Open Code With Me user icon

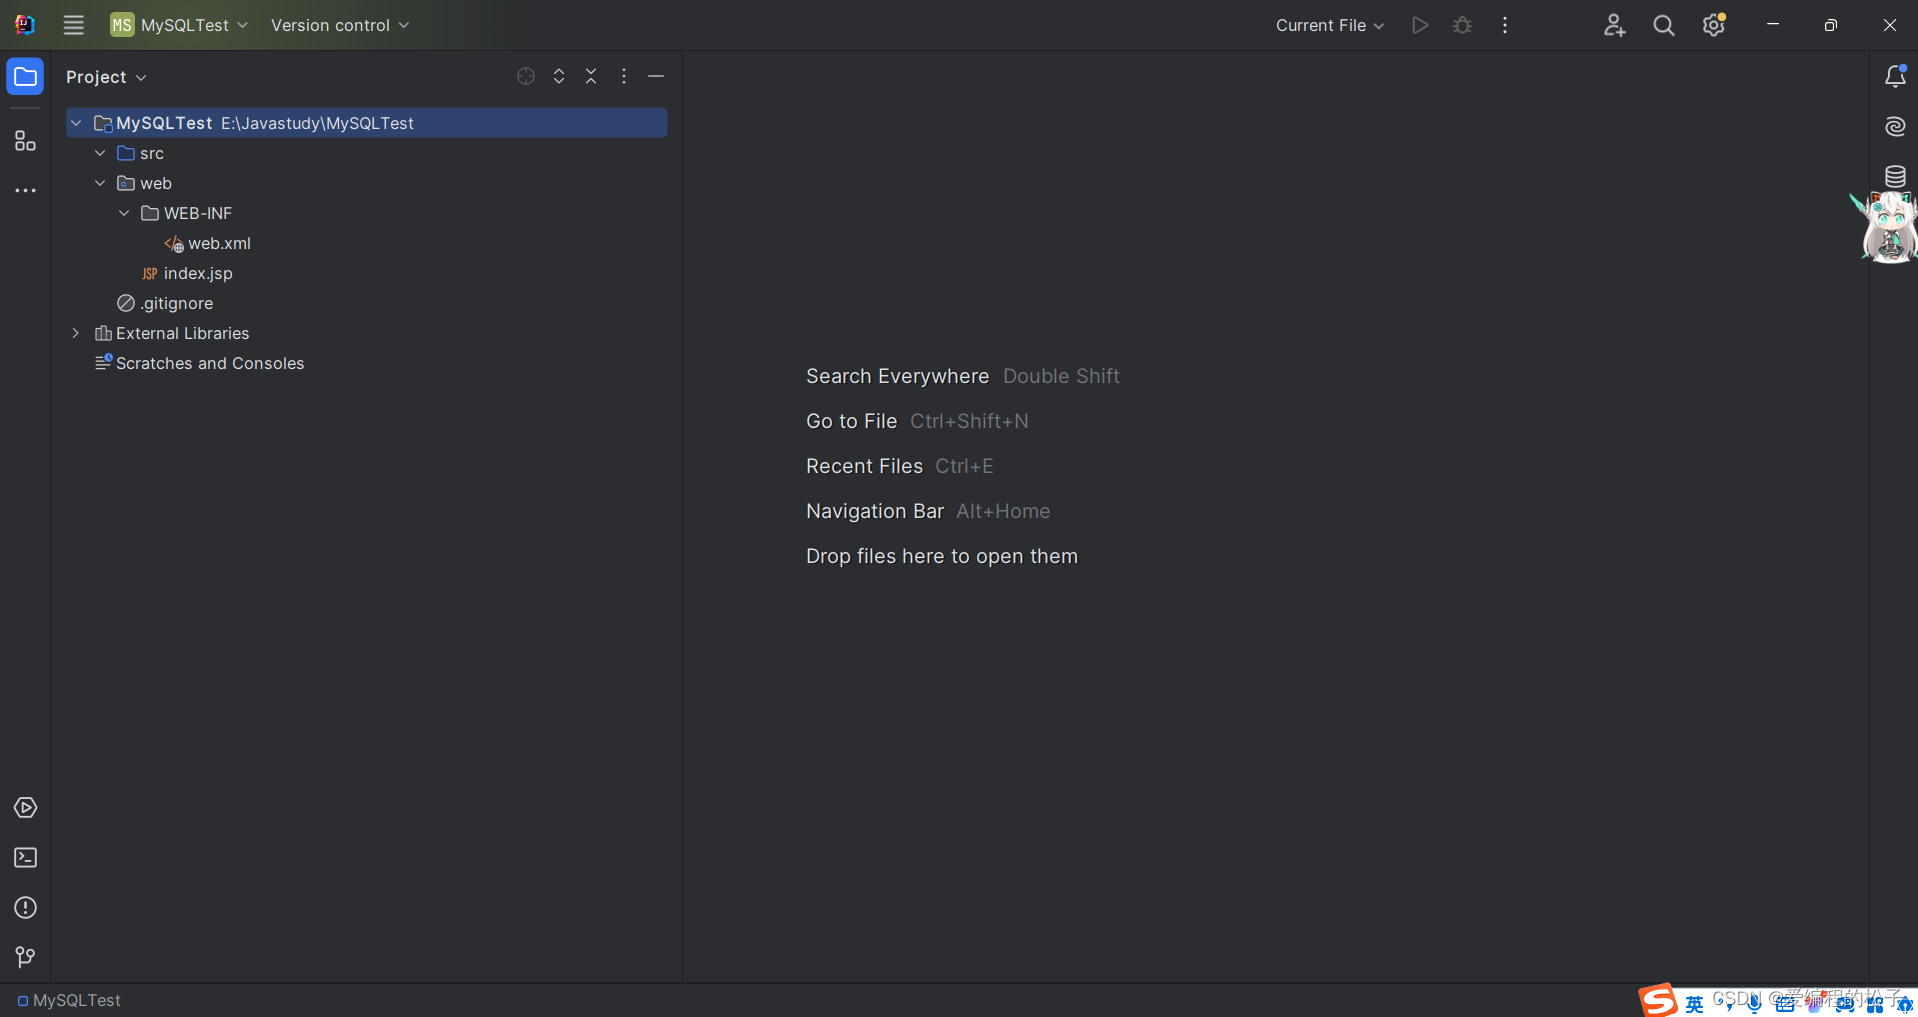pyautogui.click(x=1614, y=25)
